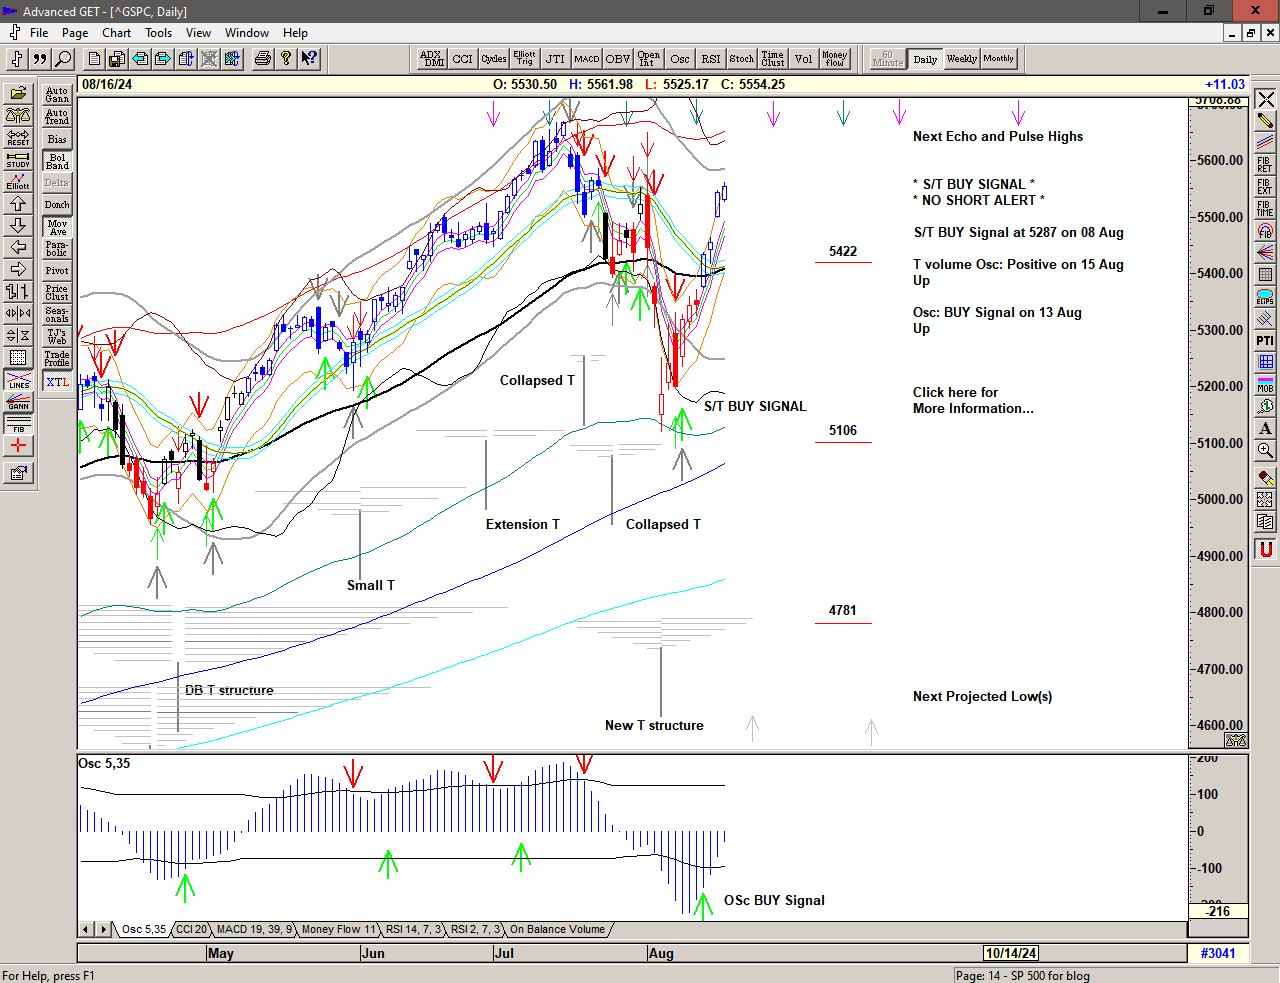This screenshot has height=983, width=1280.
Task: Switch chart to Weekly timeframe
Action: [x=961, y=59]
